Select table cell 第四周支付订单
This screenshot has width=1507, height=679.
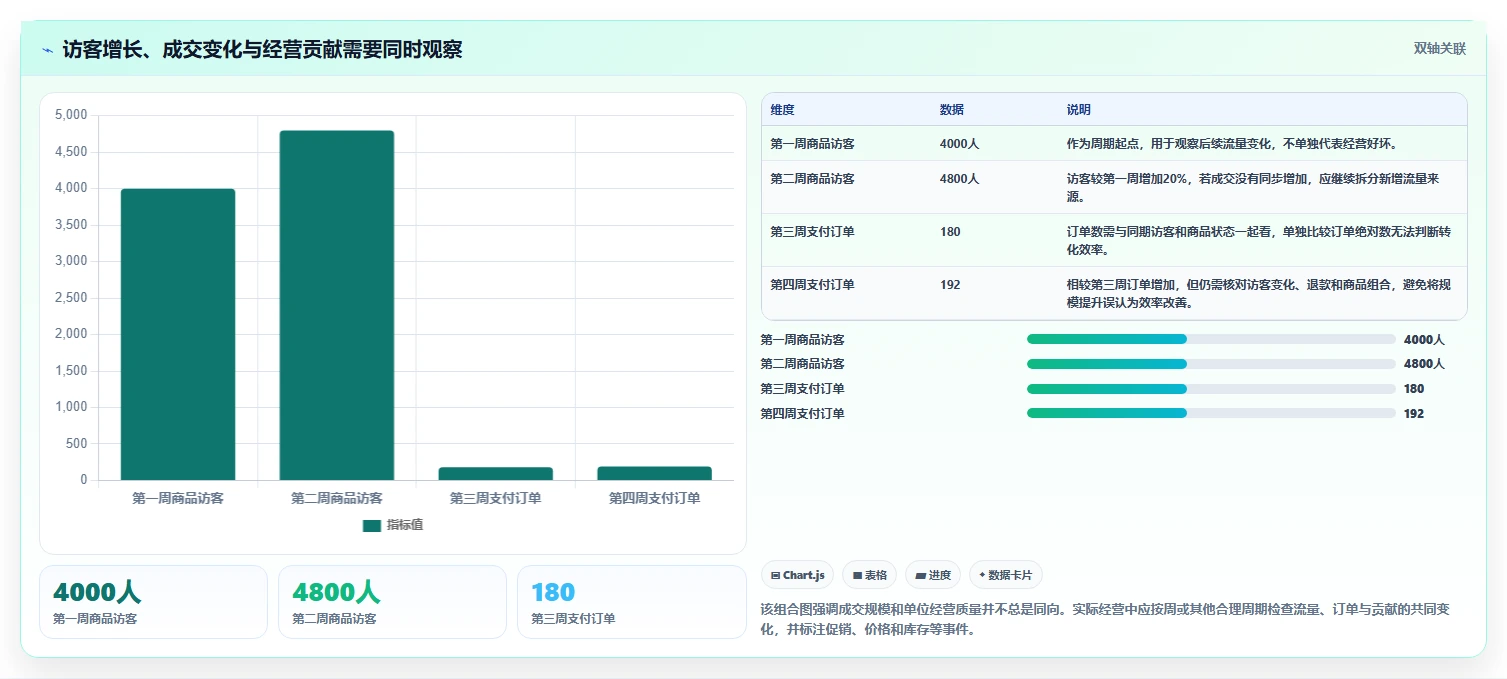(x=812, y=285)
